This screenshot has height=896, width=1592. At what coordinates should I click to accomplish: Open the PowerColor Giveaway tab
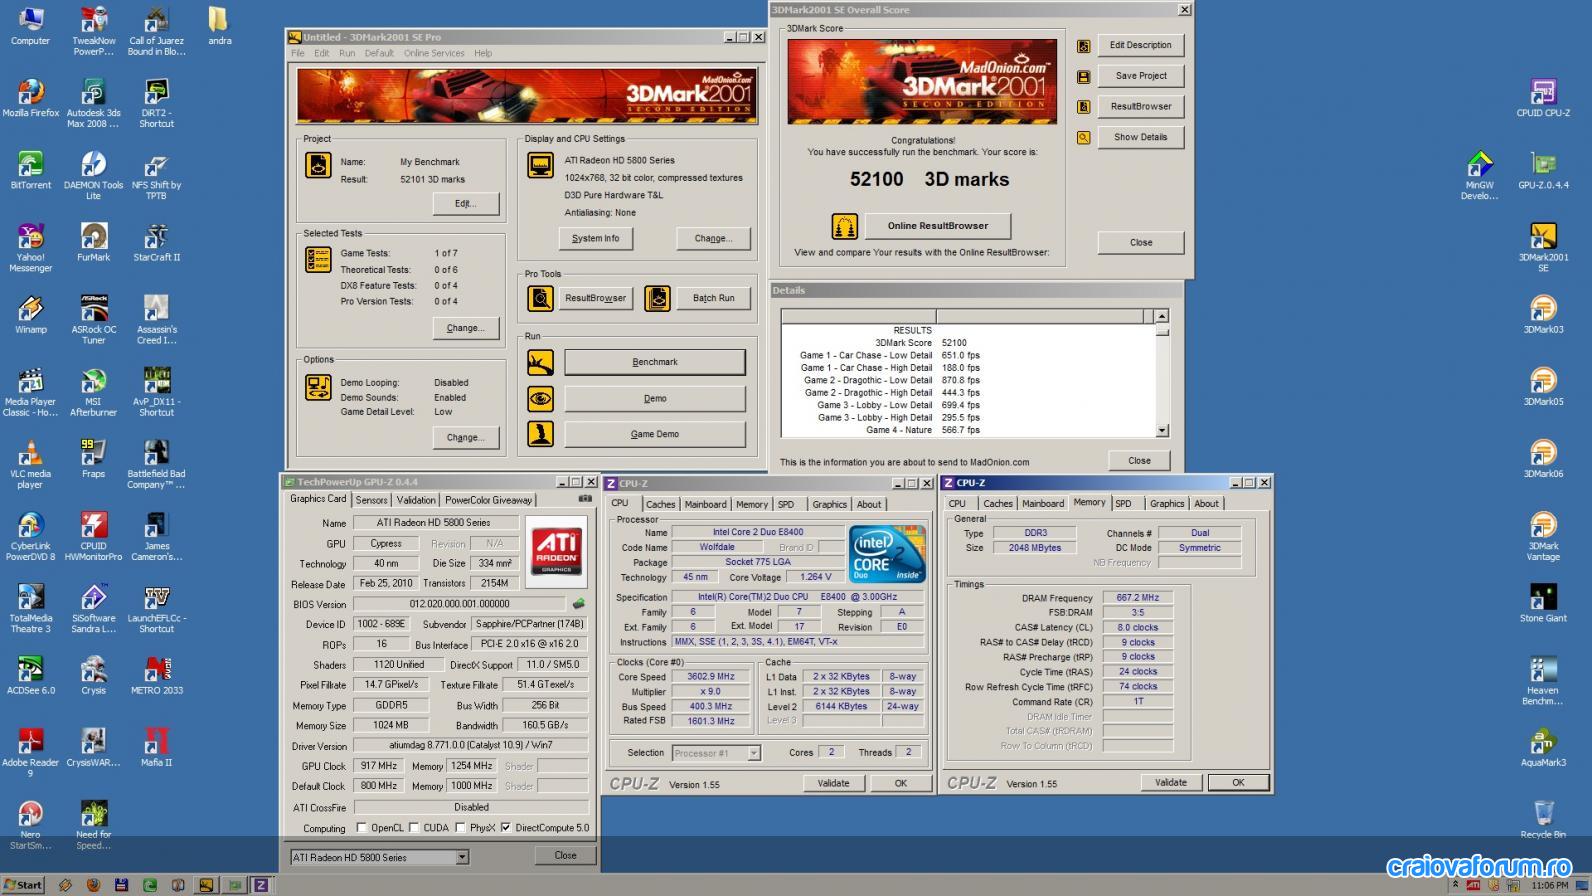489,500
